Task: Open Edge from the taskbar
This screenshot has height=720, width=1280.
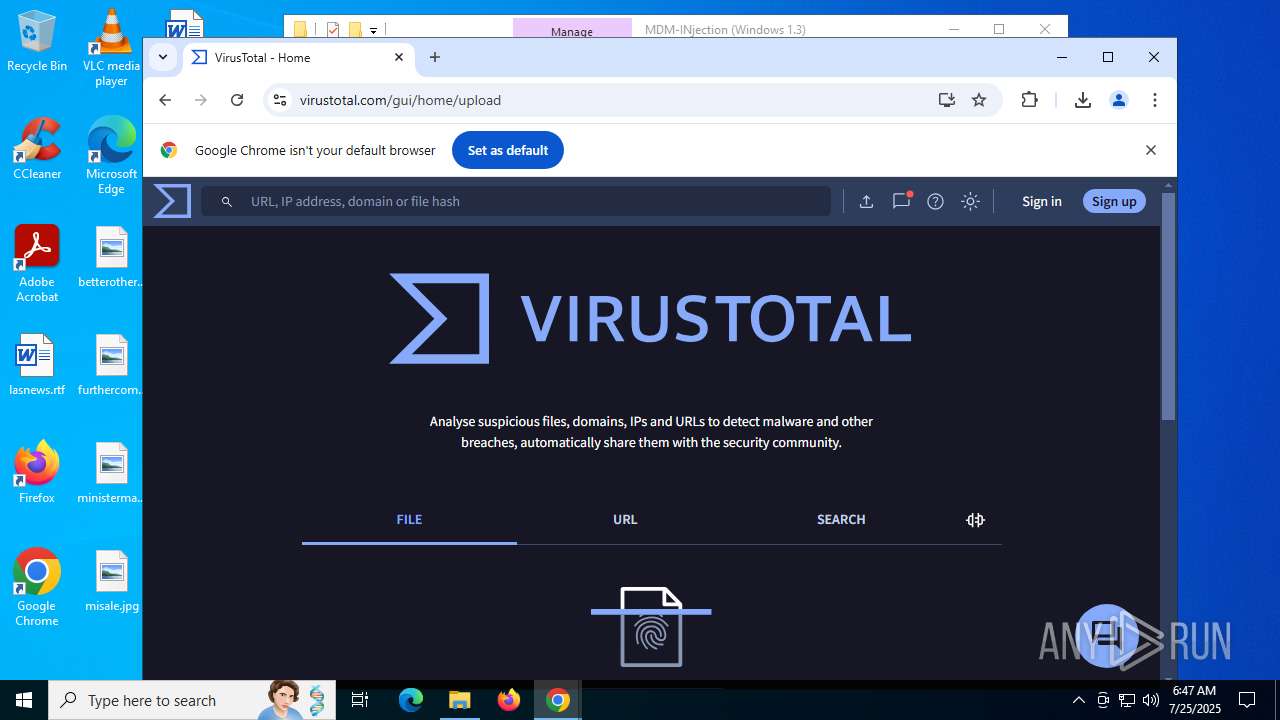Action: coord(411,700)
